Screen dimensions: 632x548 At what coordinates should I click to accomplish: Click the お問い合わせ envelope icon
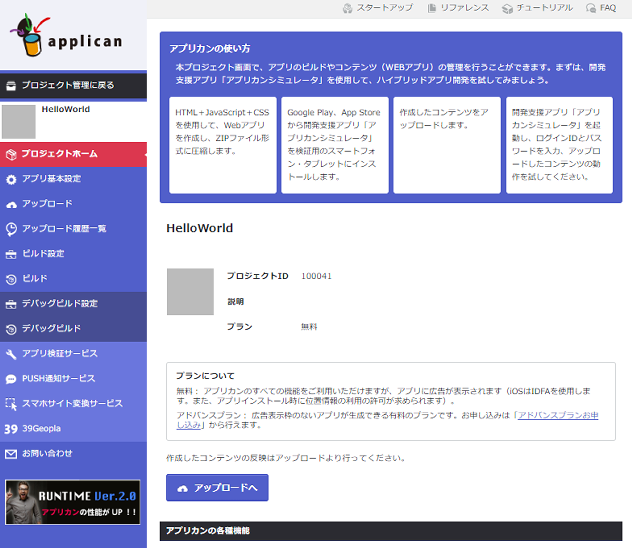pyautogui.click(x=11, y=454)
